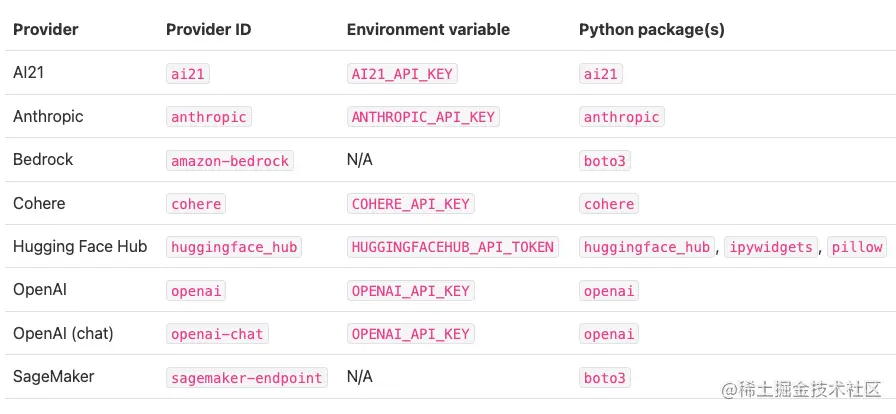Click the Environment variable column header
This screenshot has height=414, width=896.
pos(429,30)
